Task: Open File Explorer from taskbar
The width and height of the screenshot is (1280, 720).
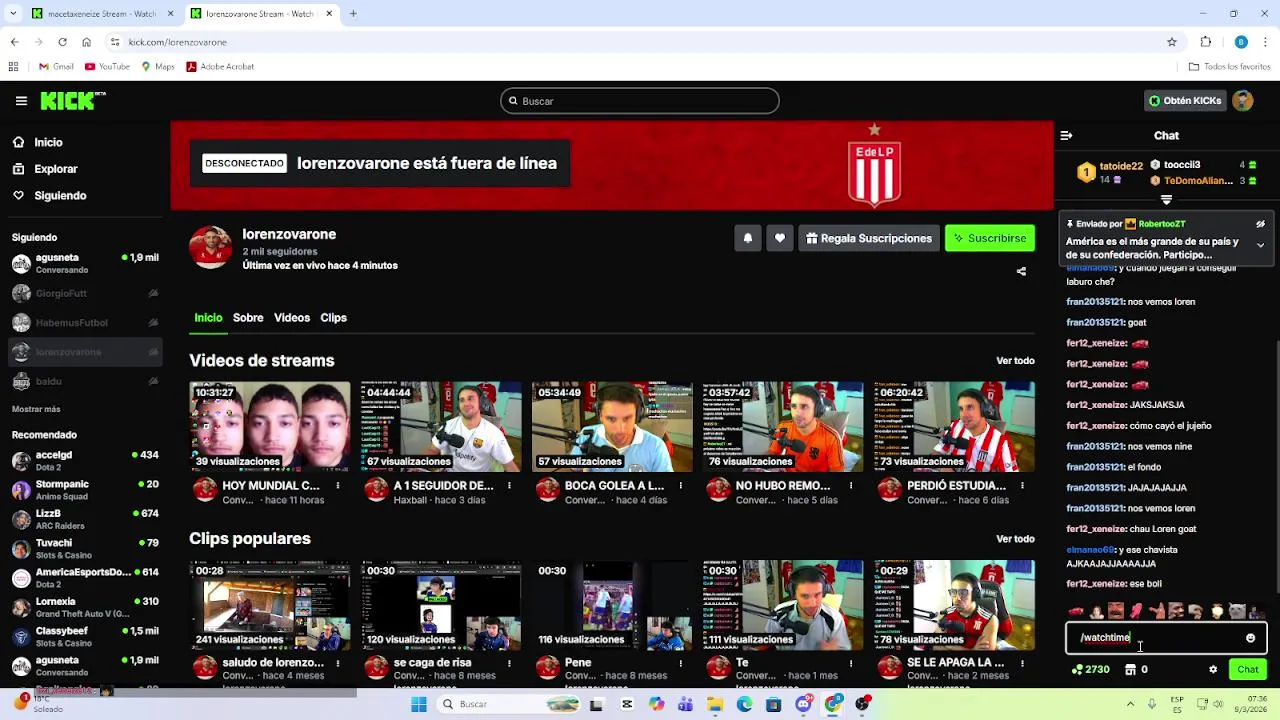Action: (x=715, y=705)
